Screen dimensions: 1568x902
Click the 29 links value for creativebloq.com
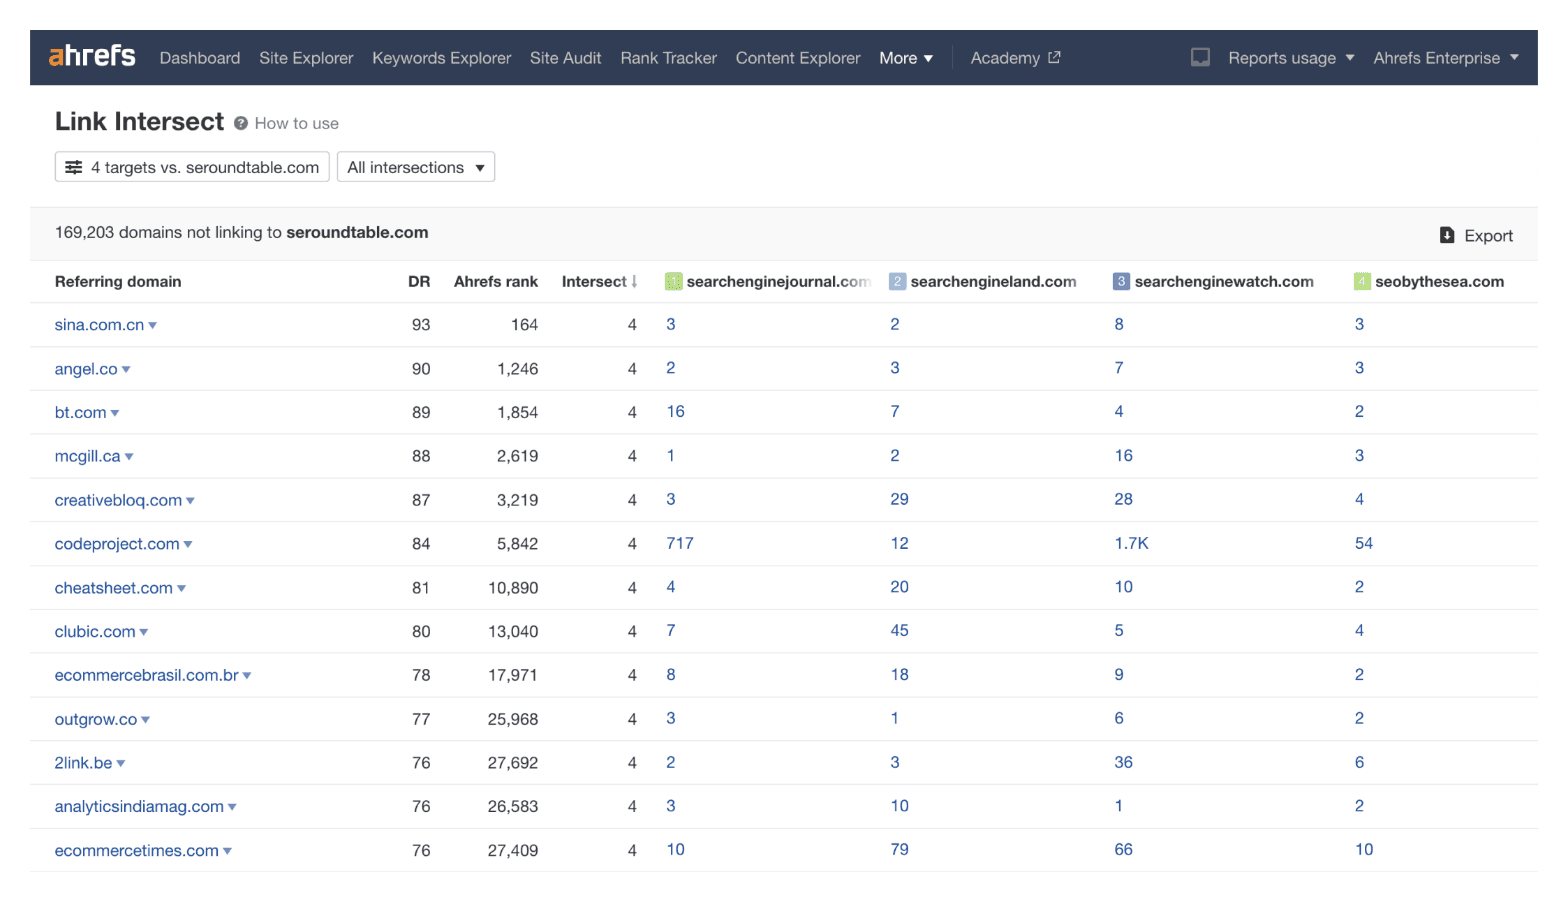[899, 500]
